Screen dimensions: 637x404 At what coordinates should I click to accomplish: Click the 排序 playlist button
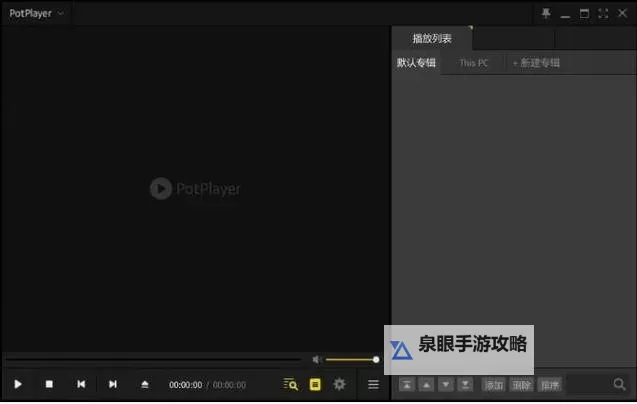point(550,384)
